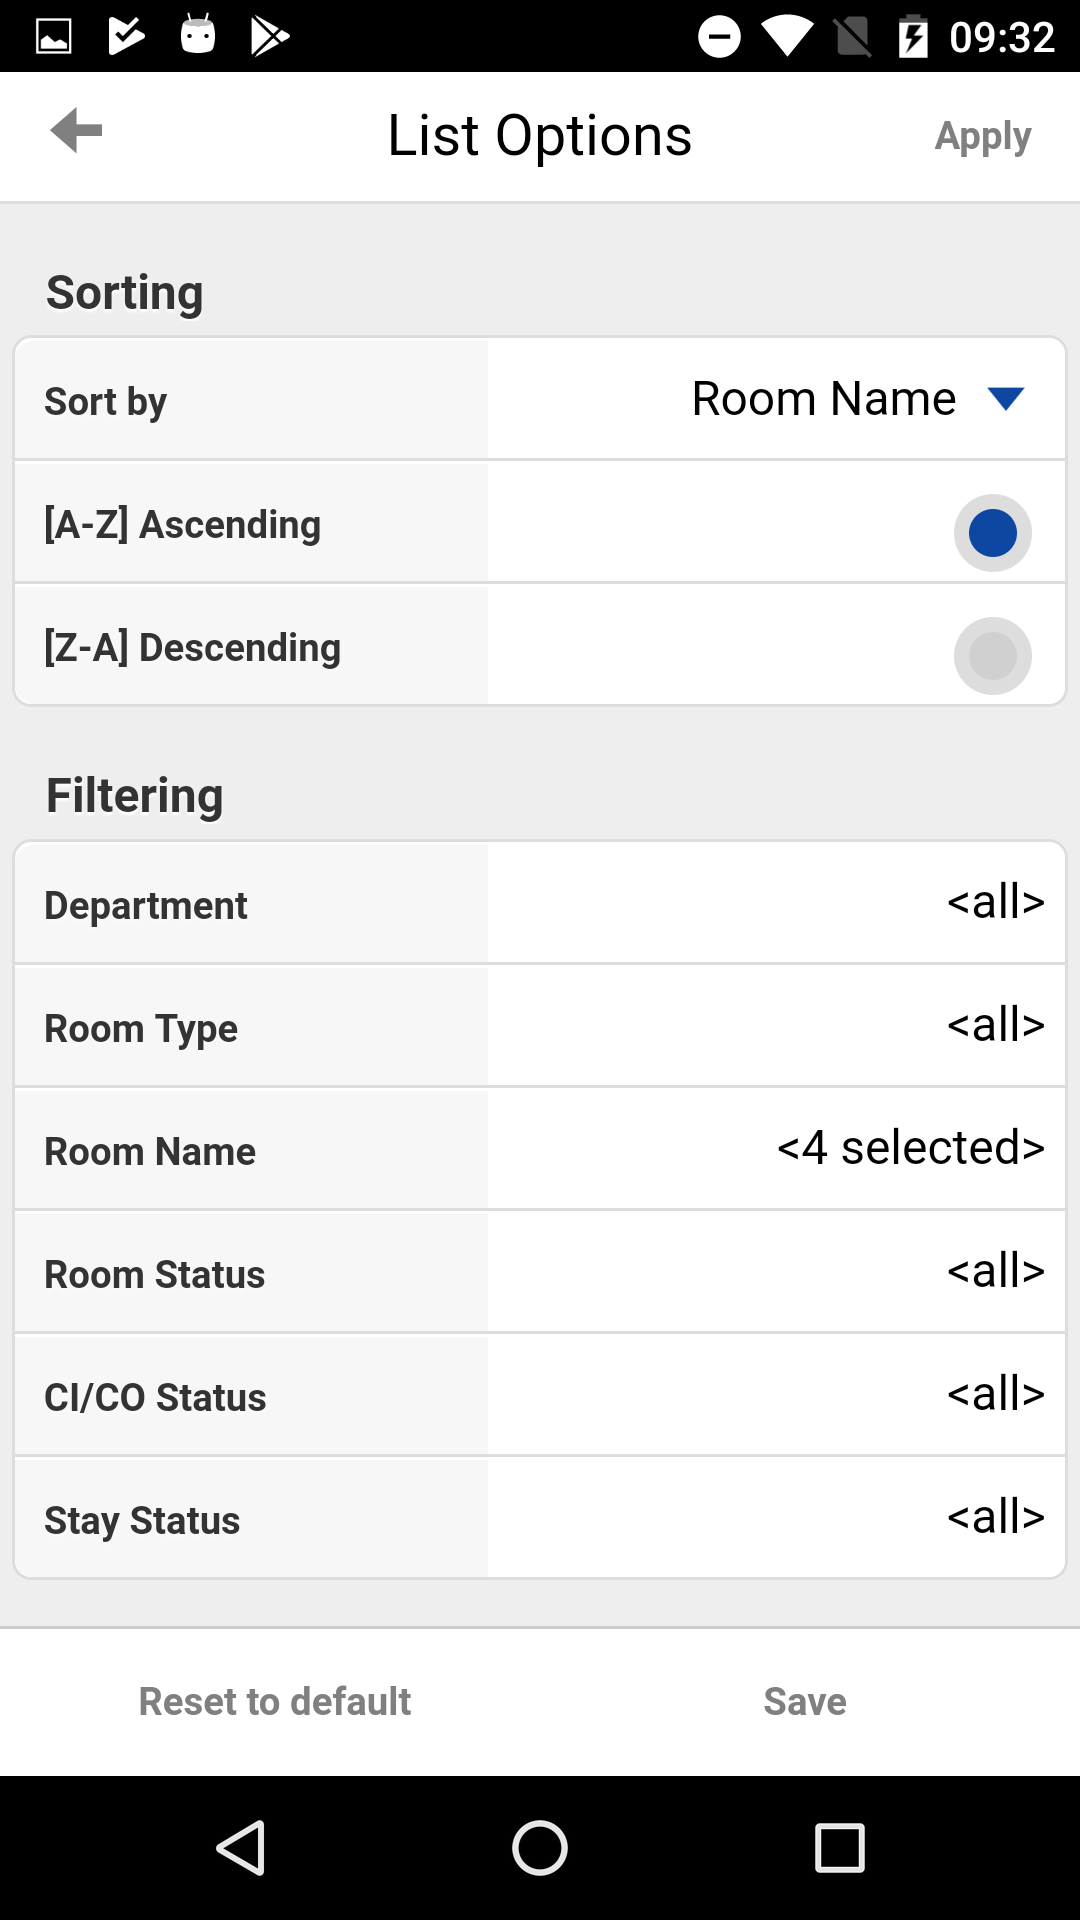Open the Sort by Room Name dropdown
Screen dimensions: 1080x1920
(776, 400)
